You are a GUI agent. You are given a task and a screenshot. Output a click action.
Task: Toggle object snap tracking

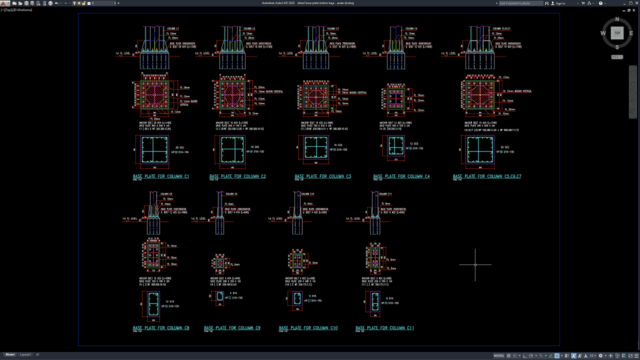point(551,356)
